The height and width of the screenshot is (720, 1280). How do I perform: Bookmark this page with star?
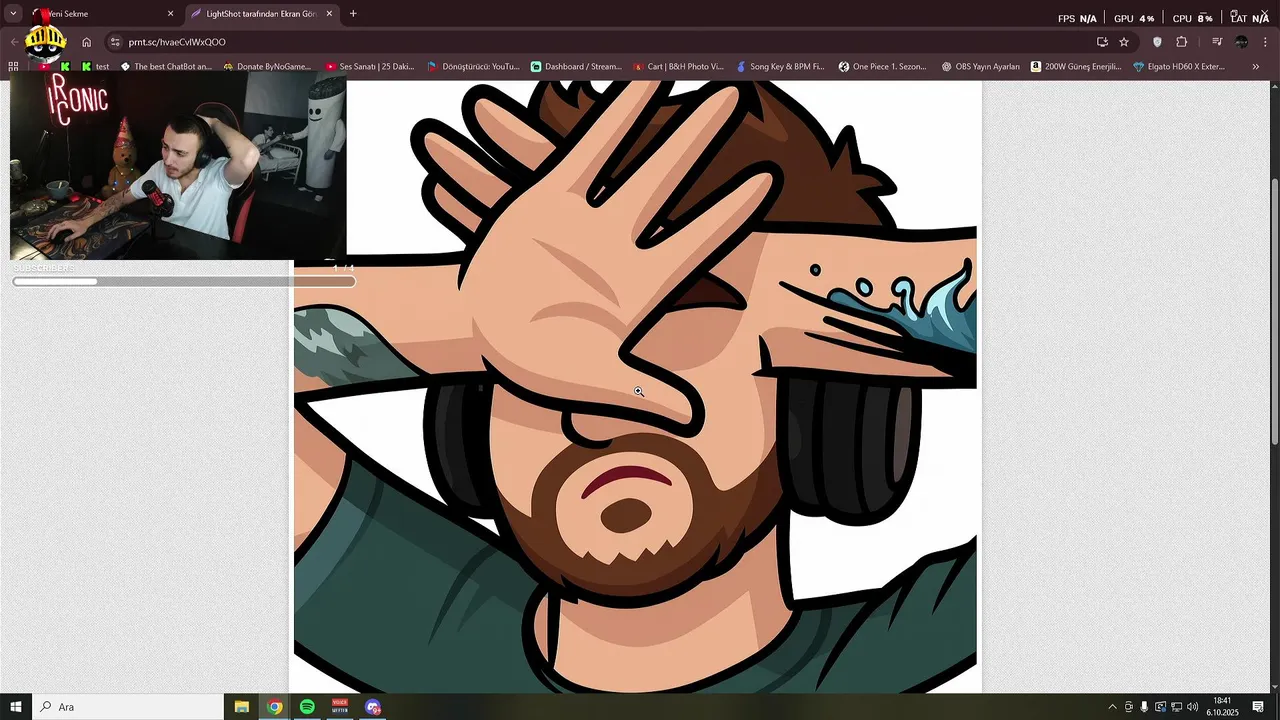point(1124,42)
